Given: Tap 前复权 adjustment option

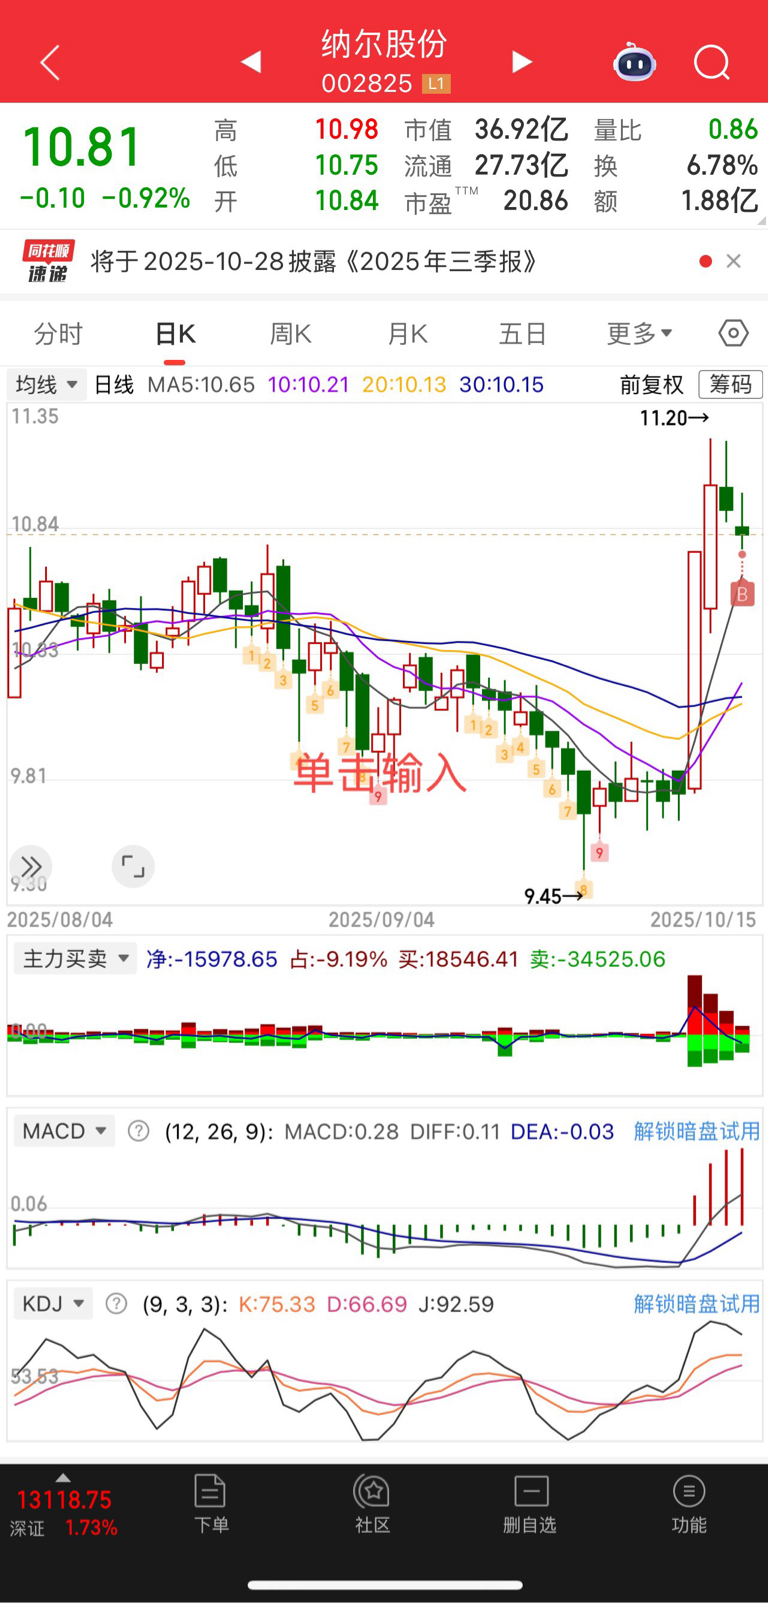Looking at the screenshot, I should coord(651,384).
